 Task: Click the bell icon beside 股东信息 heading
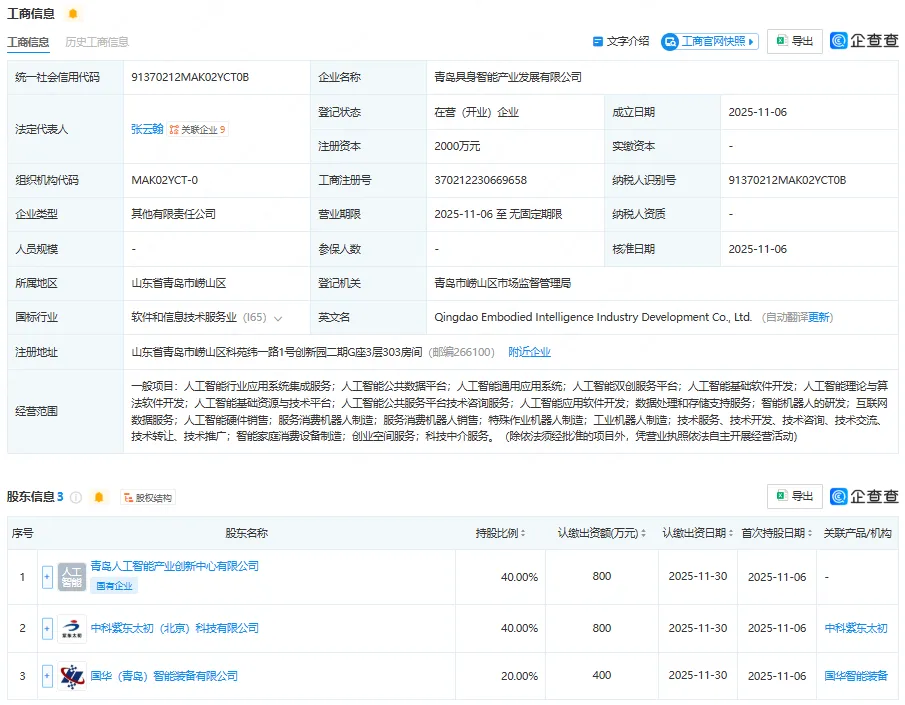click(x=98, y=497)
